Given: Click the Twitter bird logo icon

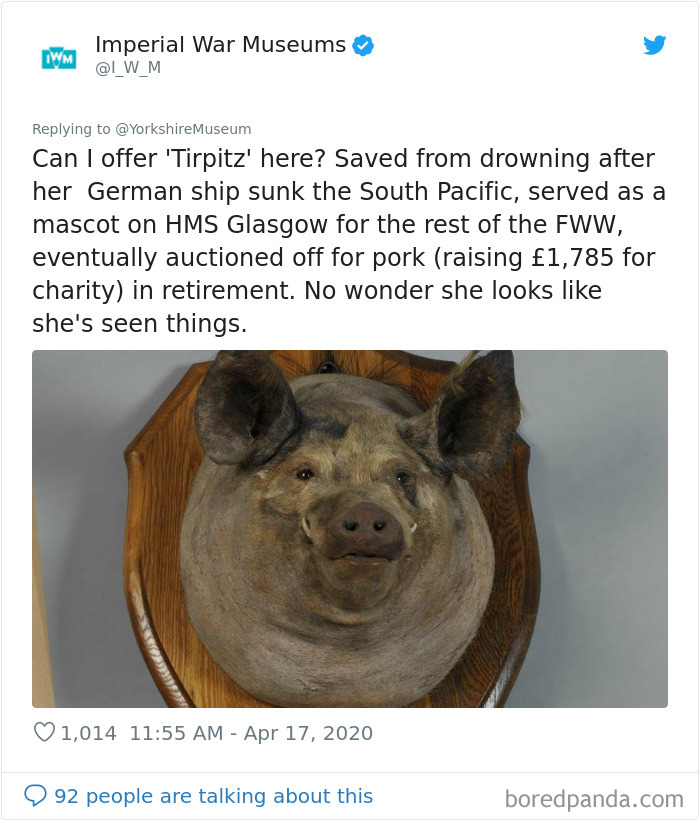Looking at the screenshot, I should [654, 45].
